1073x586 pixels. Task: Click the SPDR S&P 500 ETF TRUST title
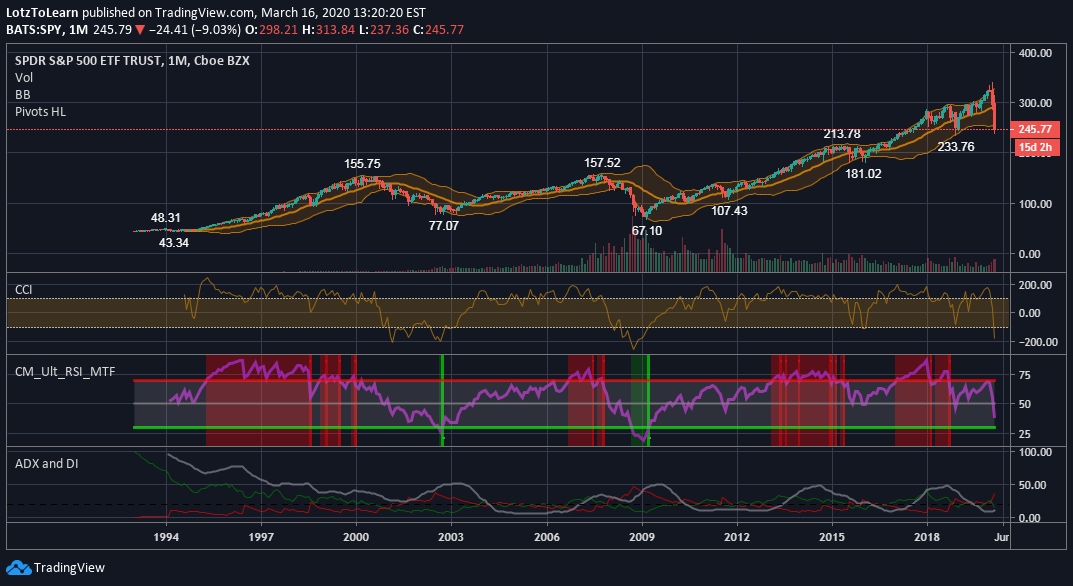point(88,61)
